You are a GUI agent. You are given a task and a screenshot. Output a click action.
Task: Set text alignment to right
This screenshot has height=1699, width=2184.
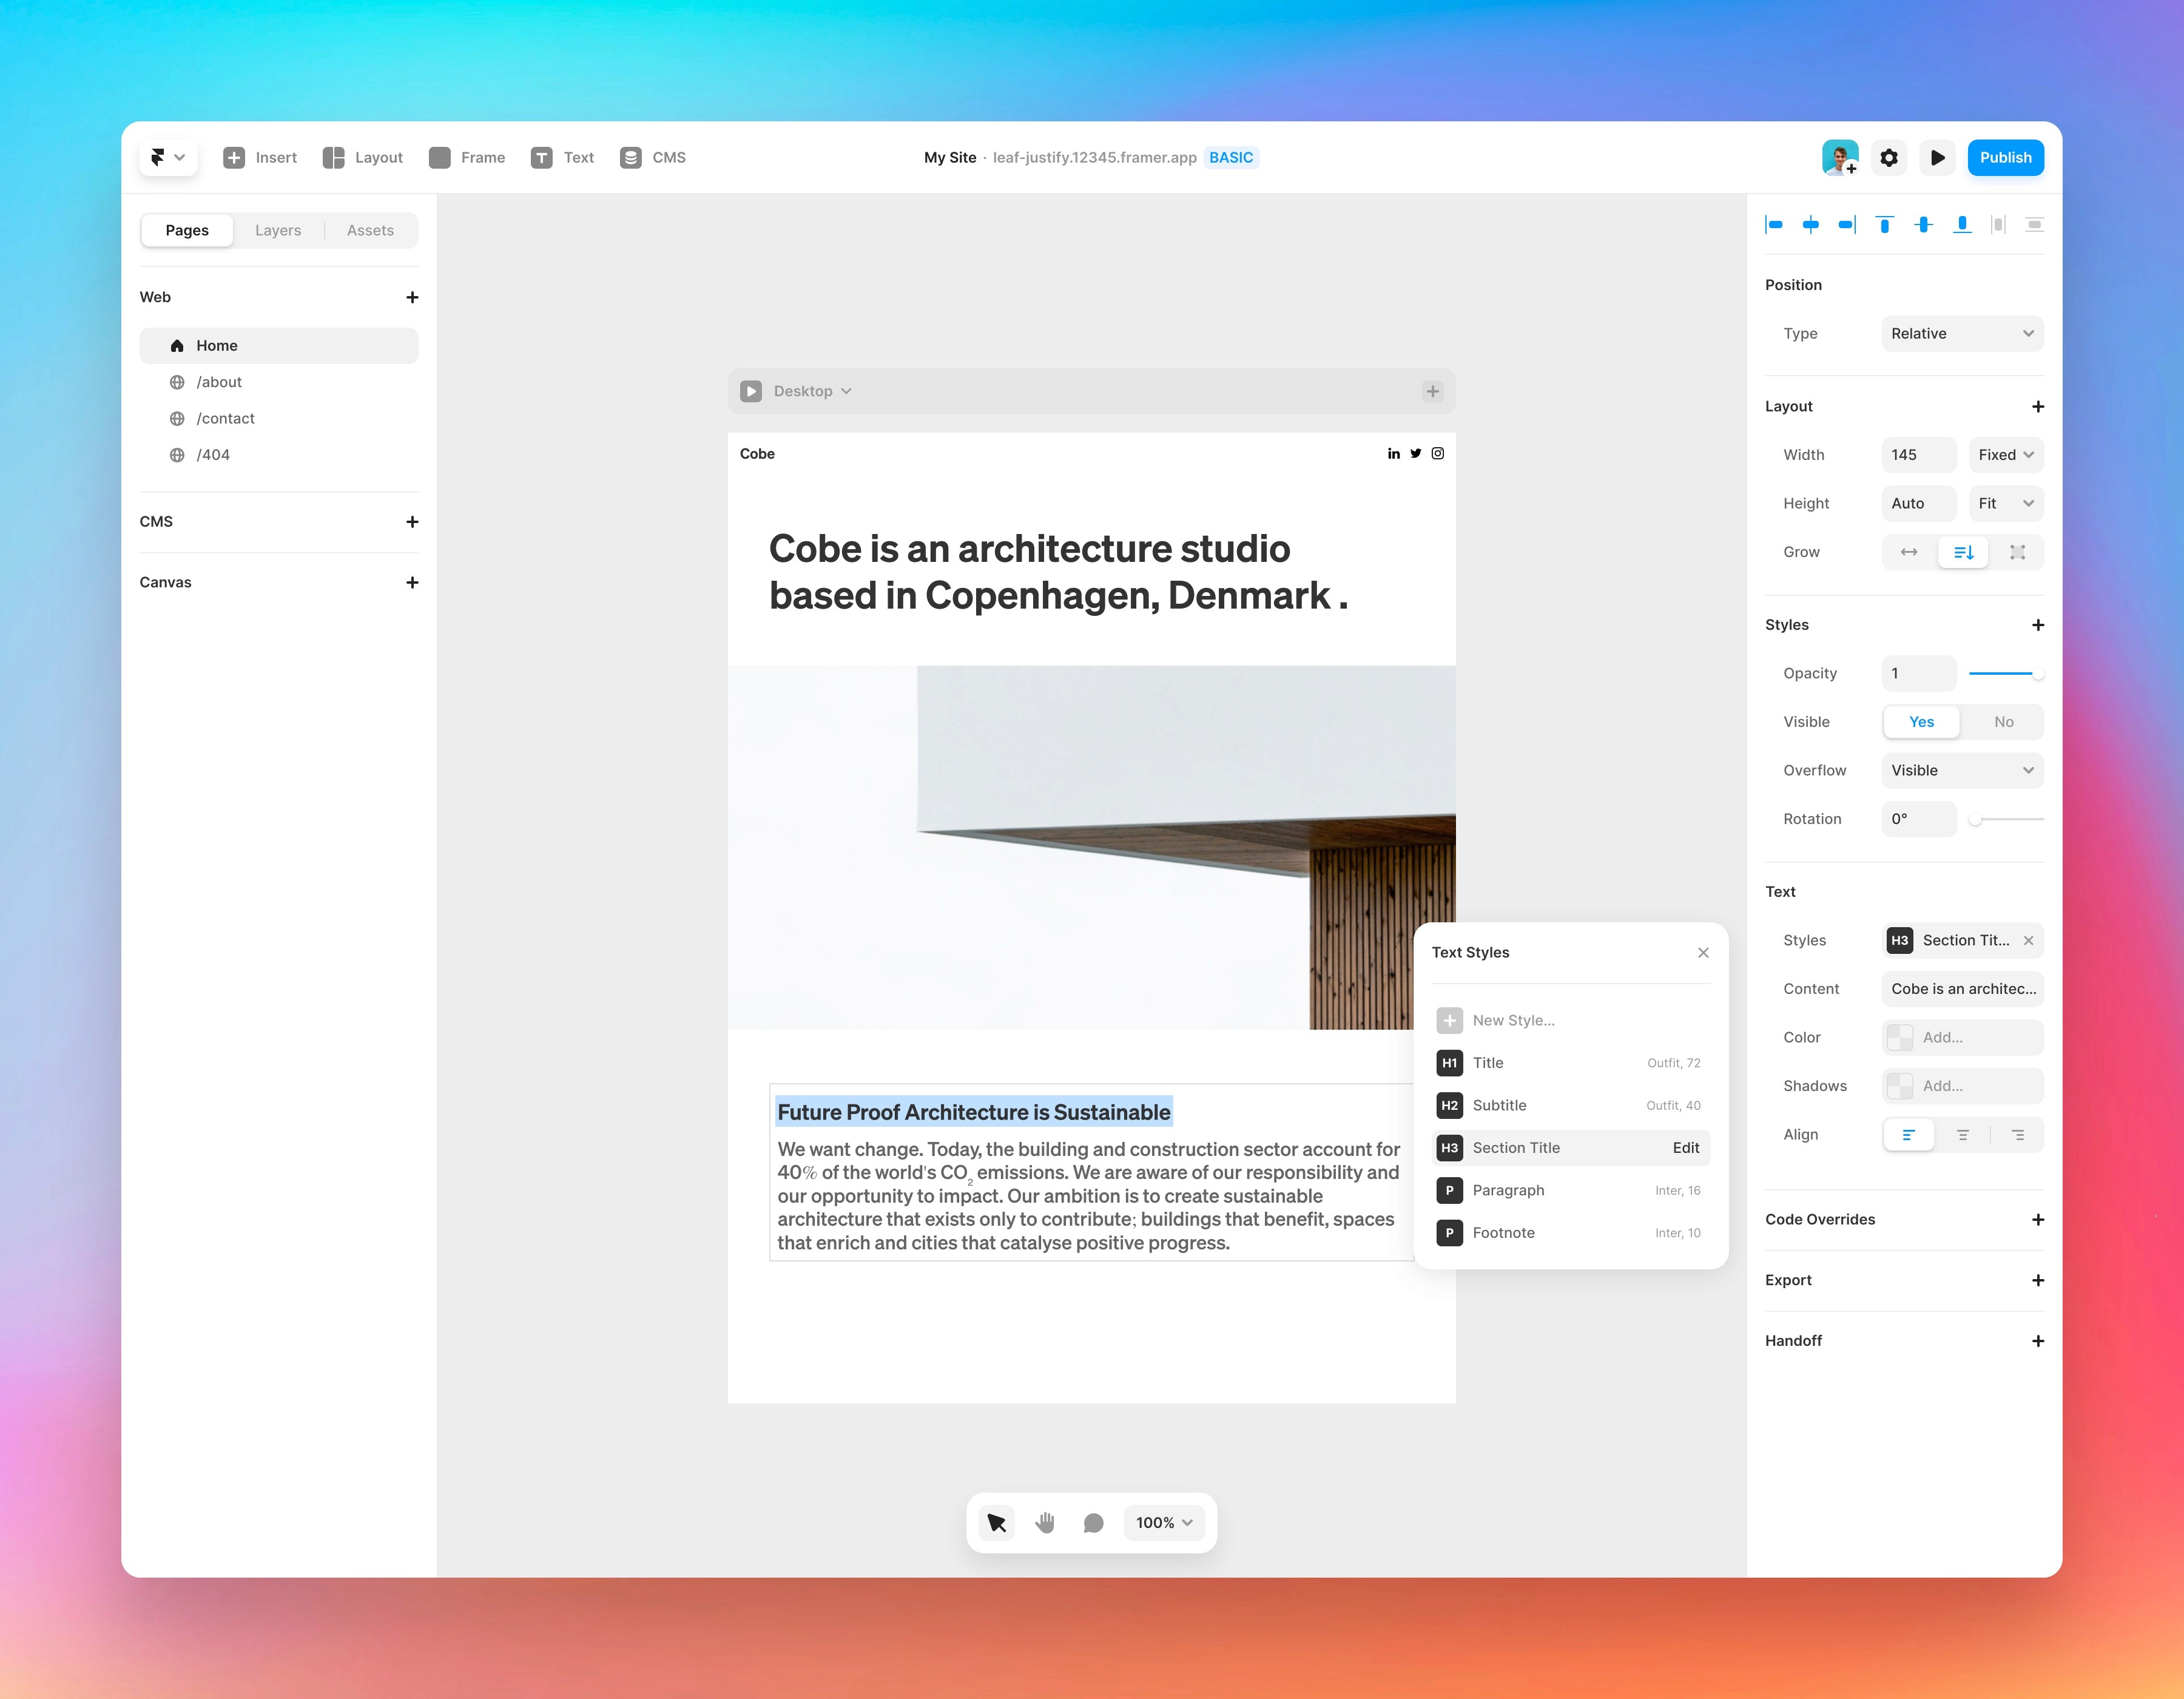coord(2017,1135)
